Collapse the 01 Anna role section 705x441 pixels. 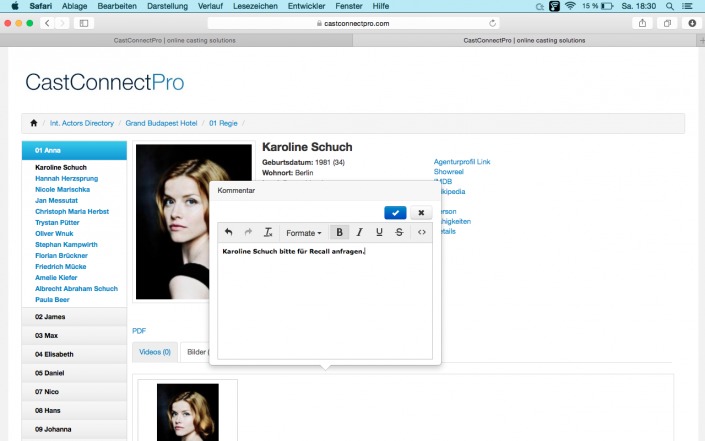pyautogui.click(x=74, y=151)
